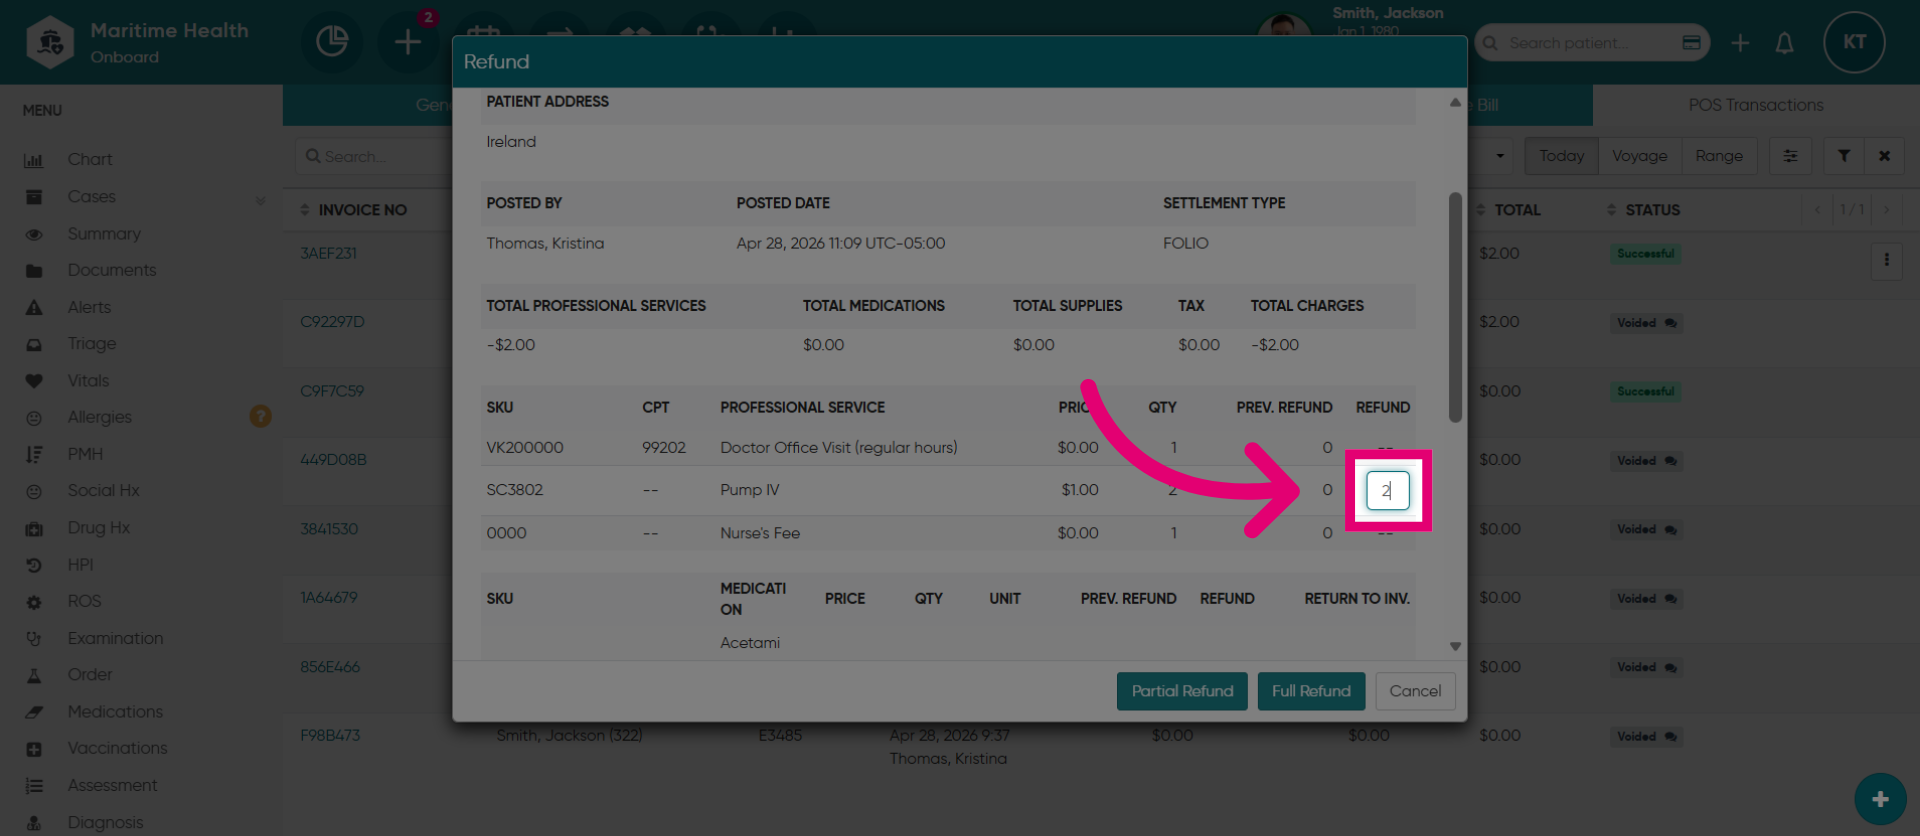Open invoice F98B473
Screen dimensions: 1920x836
330,736
